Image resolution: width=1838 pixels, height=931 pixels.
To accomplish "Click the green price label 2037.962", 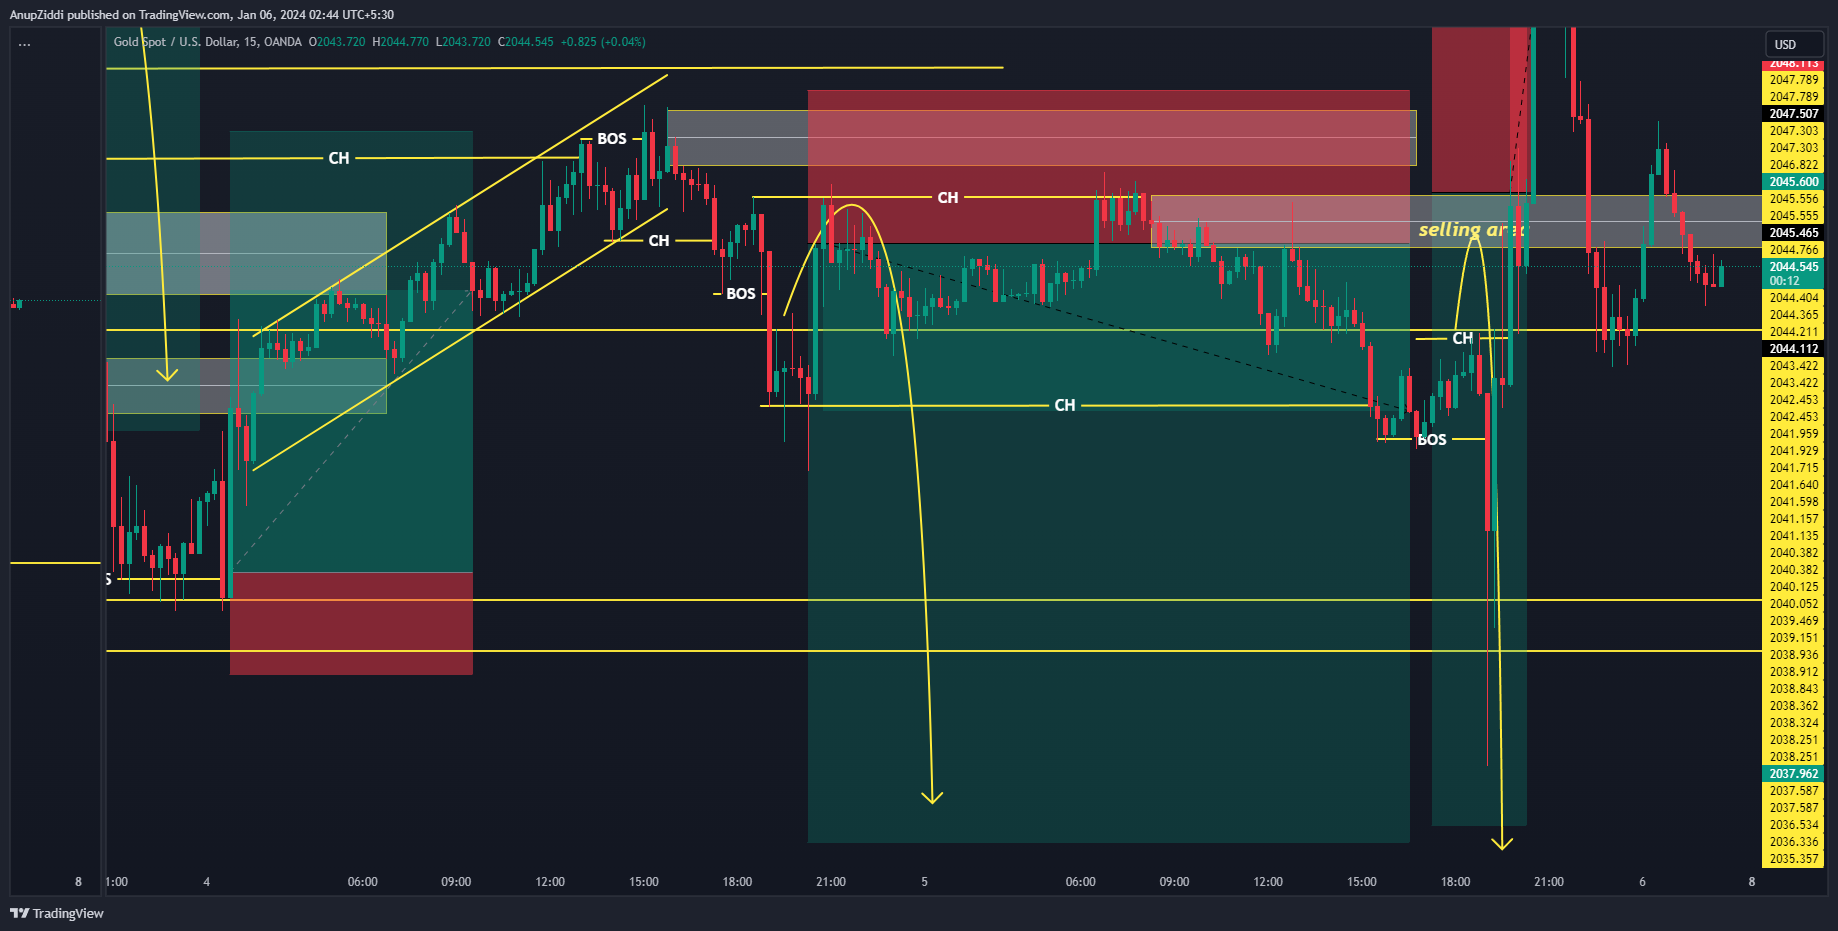I will click(1794, 774).
